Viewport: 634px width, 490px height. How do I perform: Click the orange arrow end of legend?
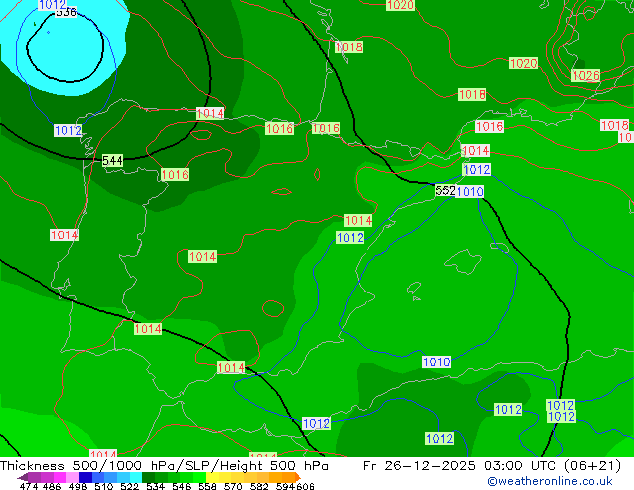click(298, 477)
